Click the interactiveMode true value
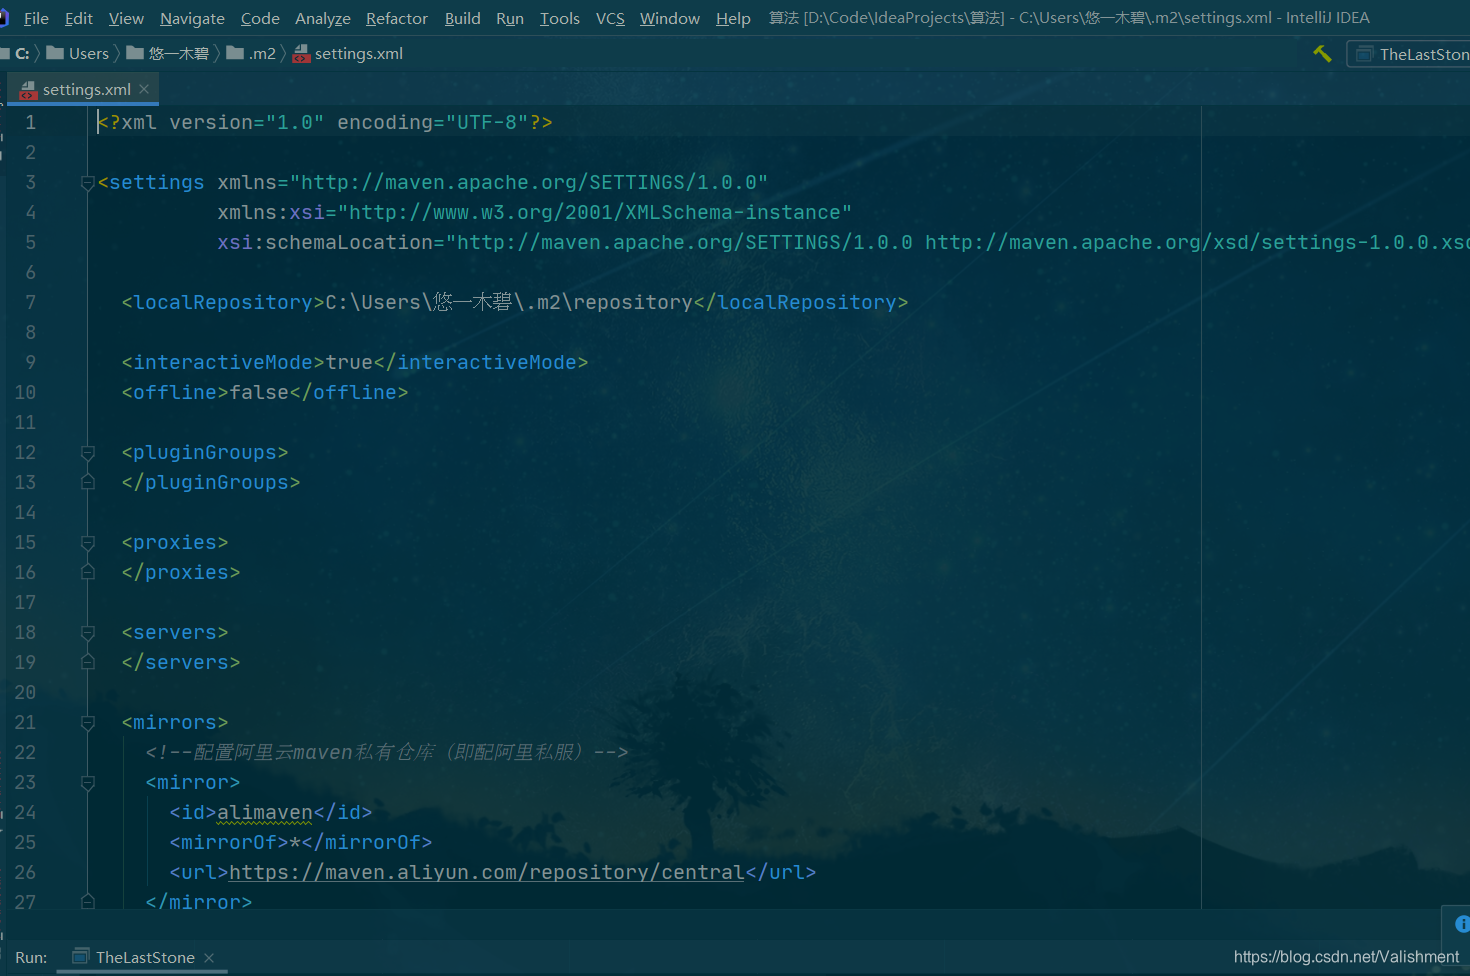 tap(349, 362)
